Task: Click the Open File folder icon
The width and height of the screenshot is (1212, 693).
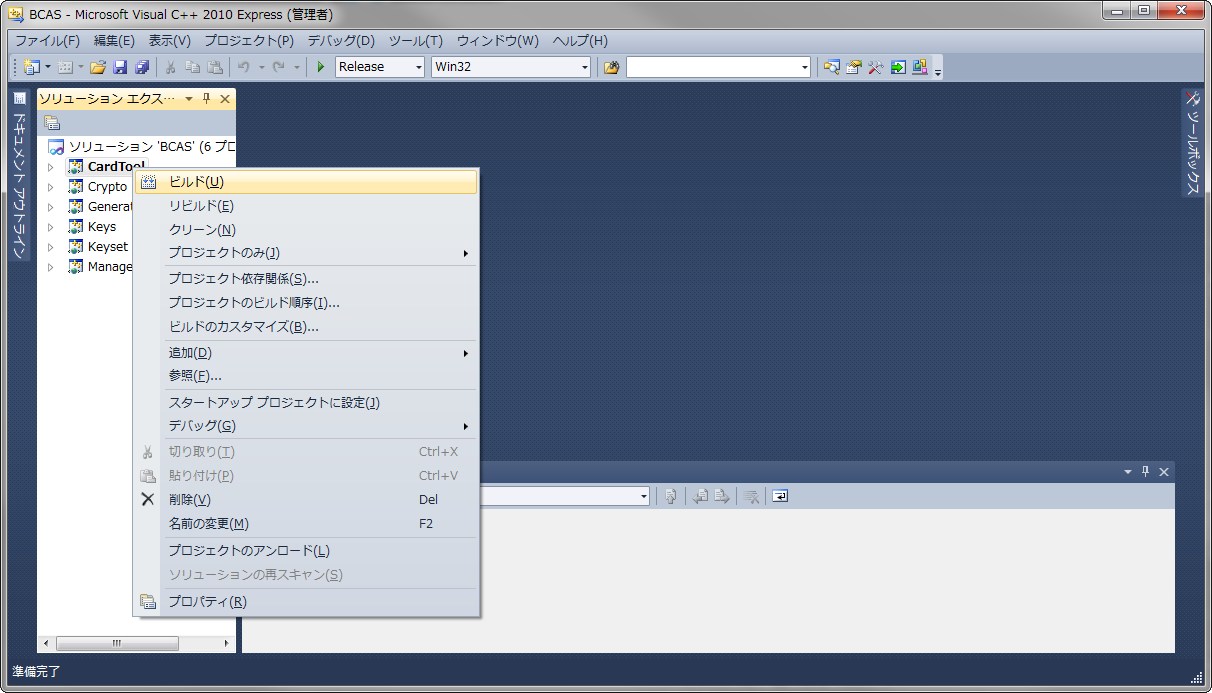Action: coord(97,67)
